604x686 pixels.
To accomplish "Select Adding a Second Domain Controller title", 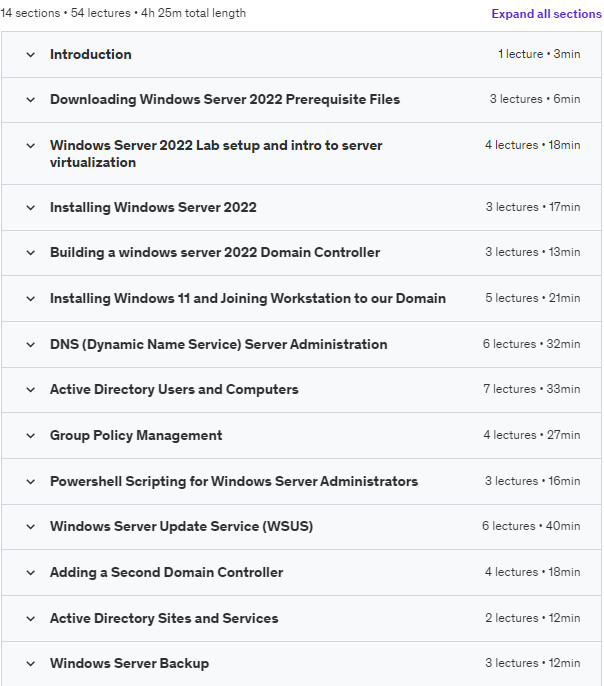I will click(x=166, y=572).
